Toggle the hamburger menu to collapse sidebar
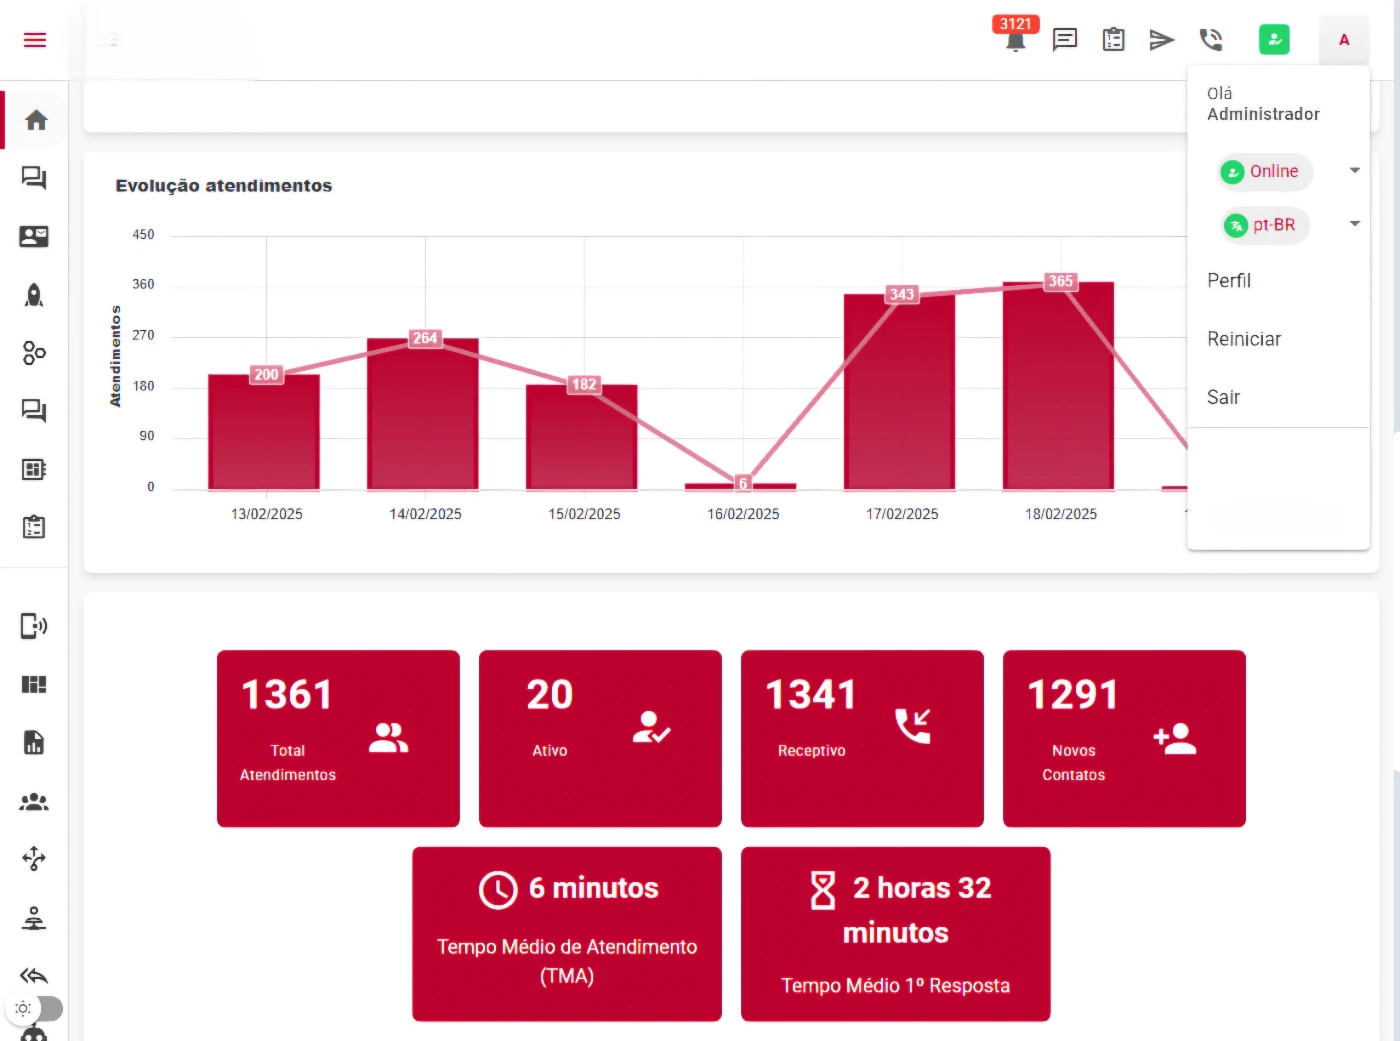1400x1041 pixels. point(35,40)
